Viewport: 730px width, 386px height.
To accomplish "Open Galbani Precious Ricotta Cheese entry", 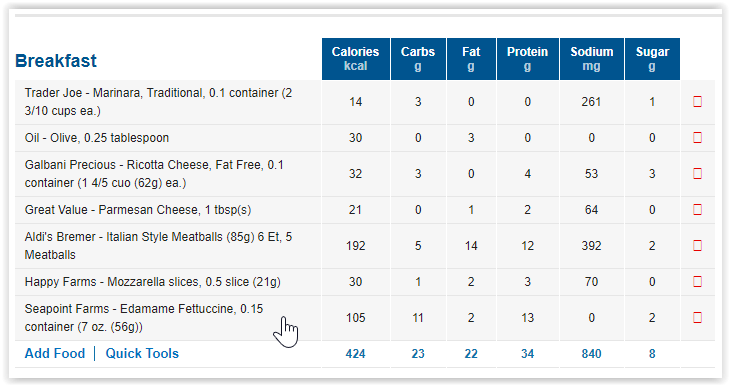I will click(154, 174).
